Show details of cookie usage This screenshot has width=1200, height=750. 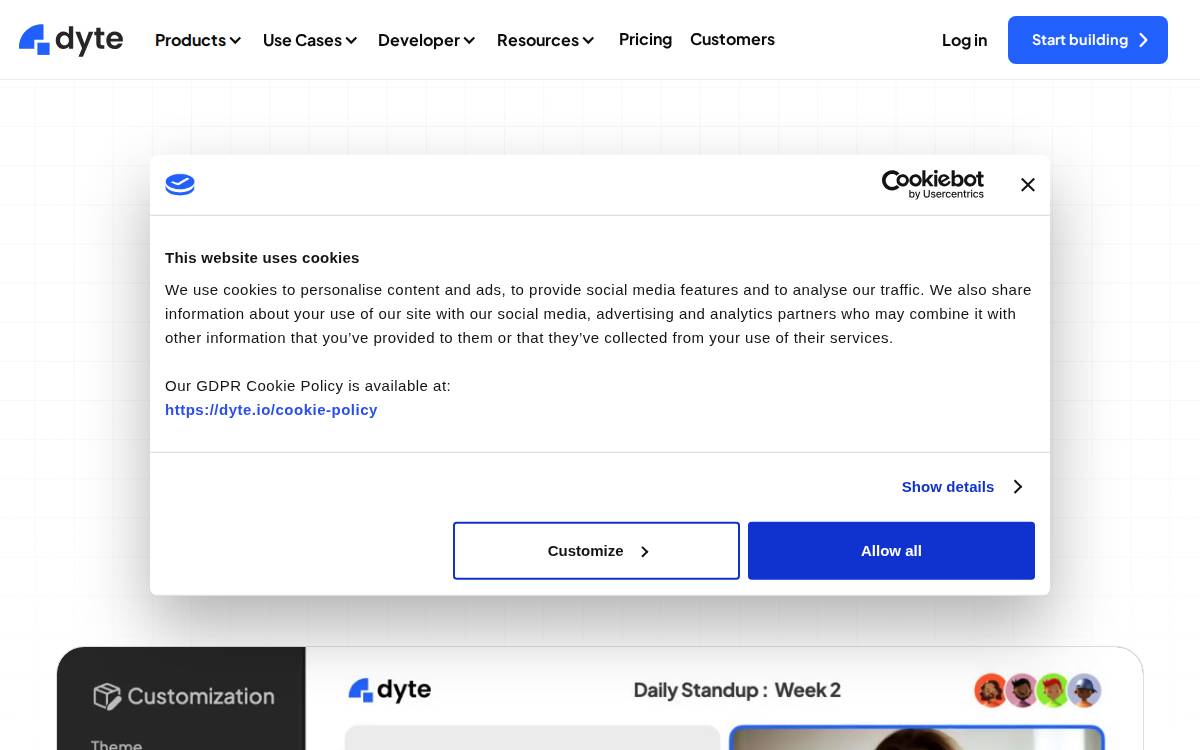tap(962, 487)
